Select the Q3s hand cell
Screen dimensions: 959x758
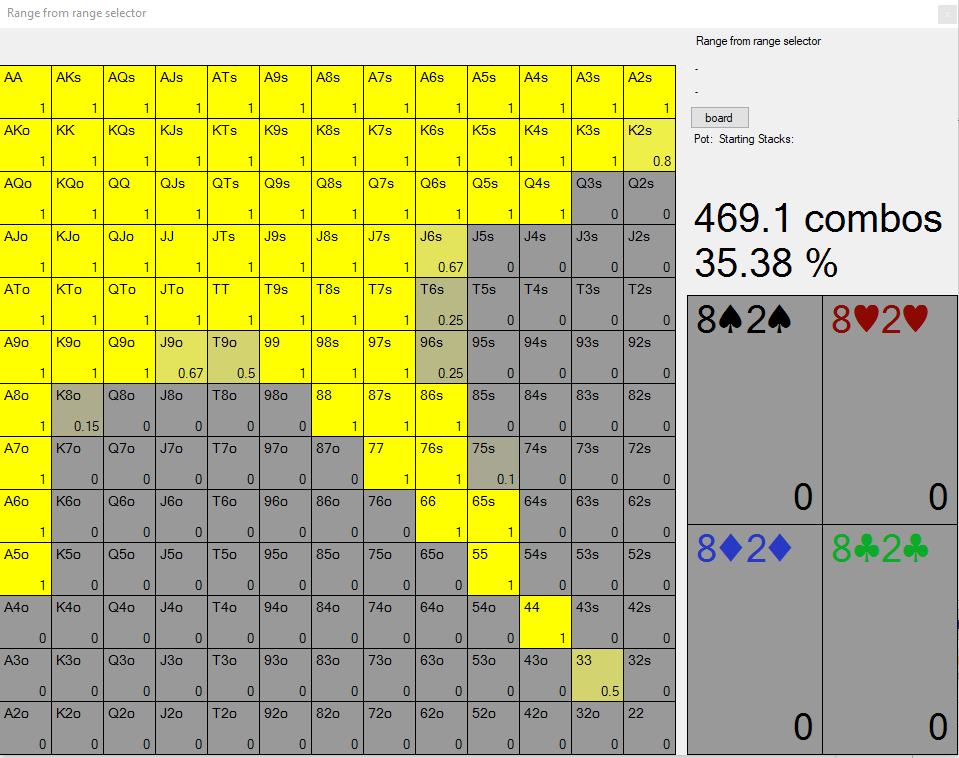pos(598,198)
